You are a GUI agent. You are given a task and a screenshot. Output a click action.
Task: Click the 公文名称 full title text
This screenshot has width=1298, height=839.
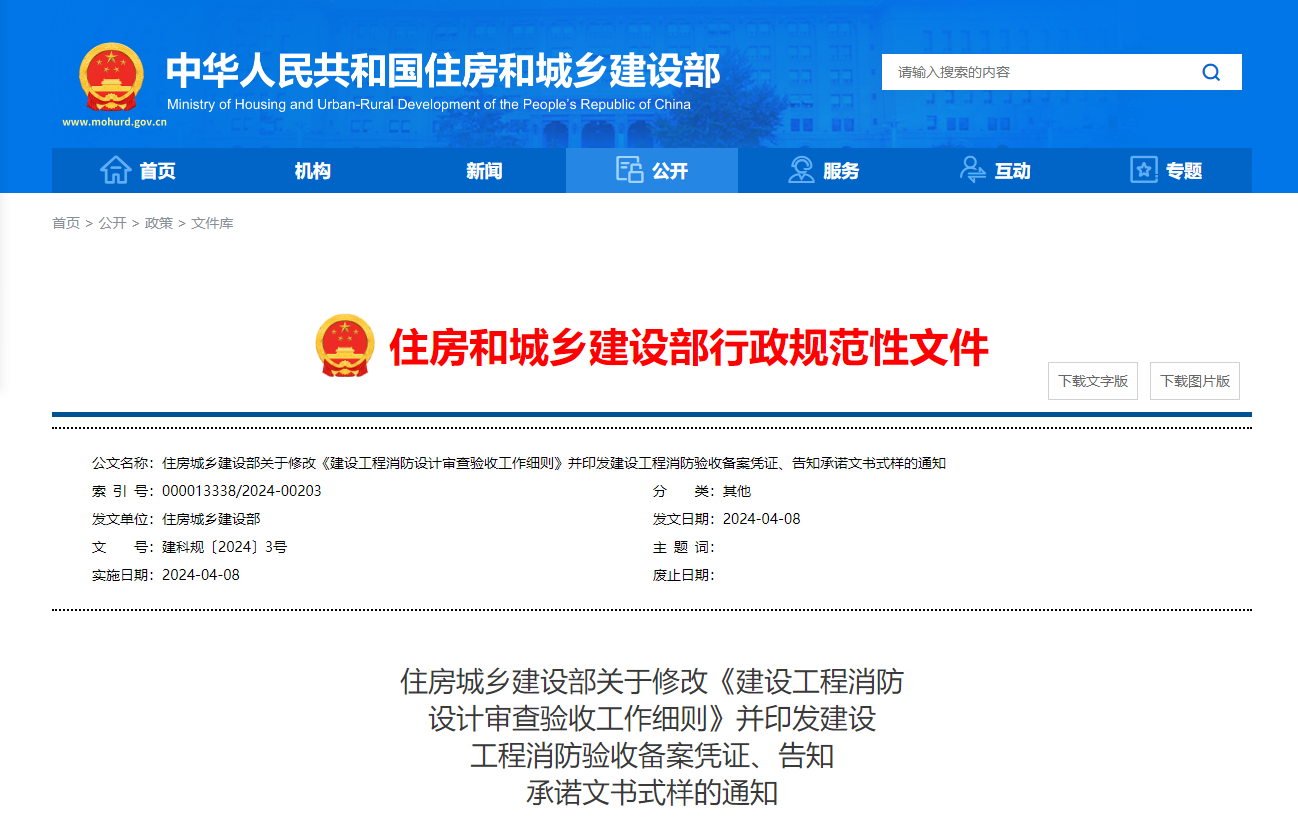[x=554, y=463]
